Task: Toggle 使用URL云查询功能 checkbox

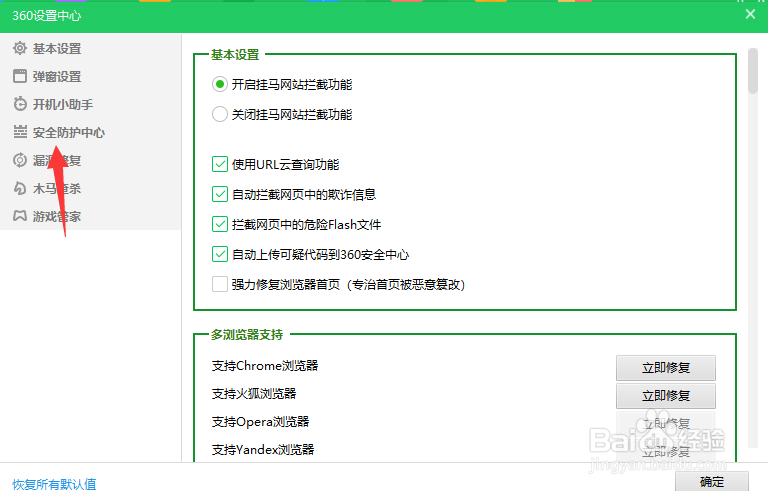Action: tap(220, 164)
